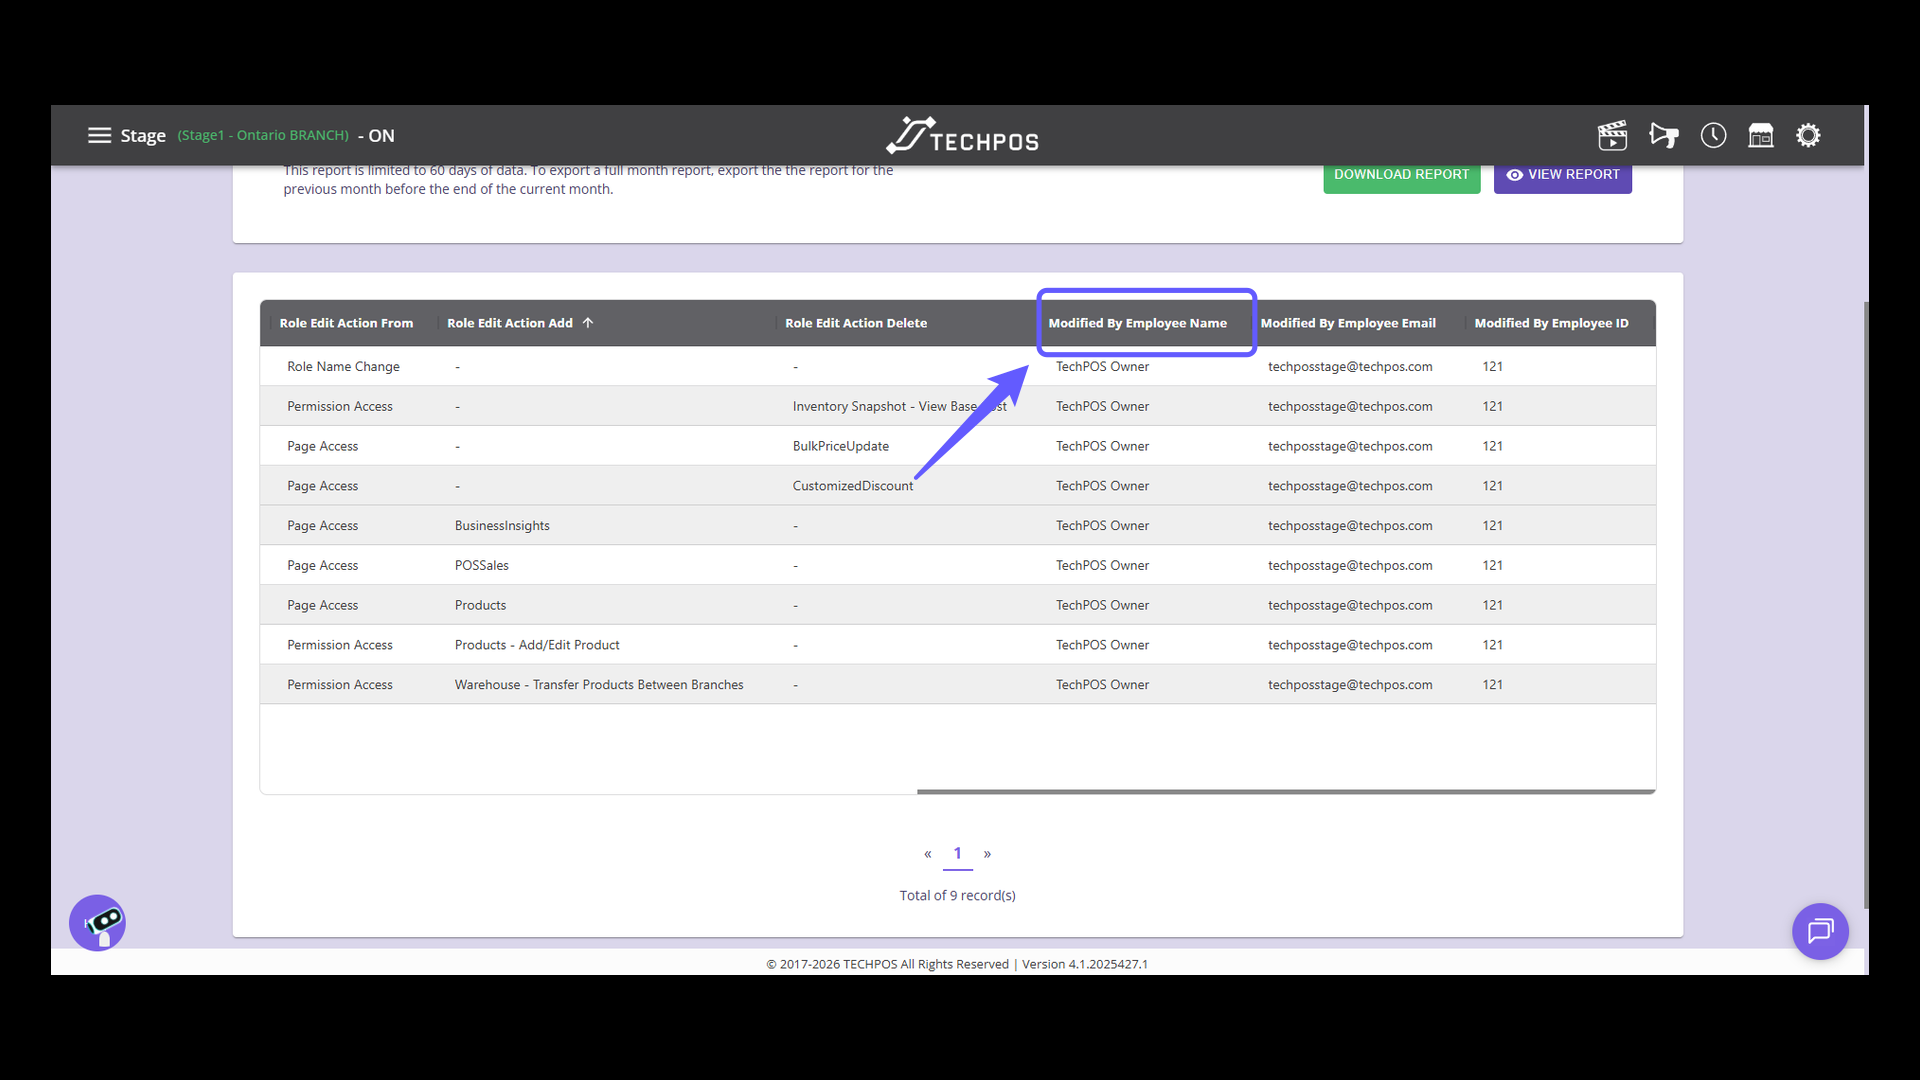Open the hamburger navigation menu
This screenshot has height=1080, width=1920.
[x=100, y=135]
